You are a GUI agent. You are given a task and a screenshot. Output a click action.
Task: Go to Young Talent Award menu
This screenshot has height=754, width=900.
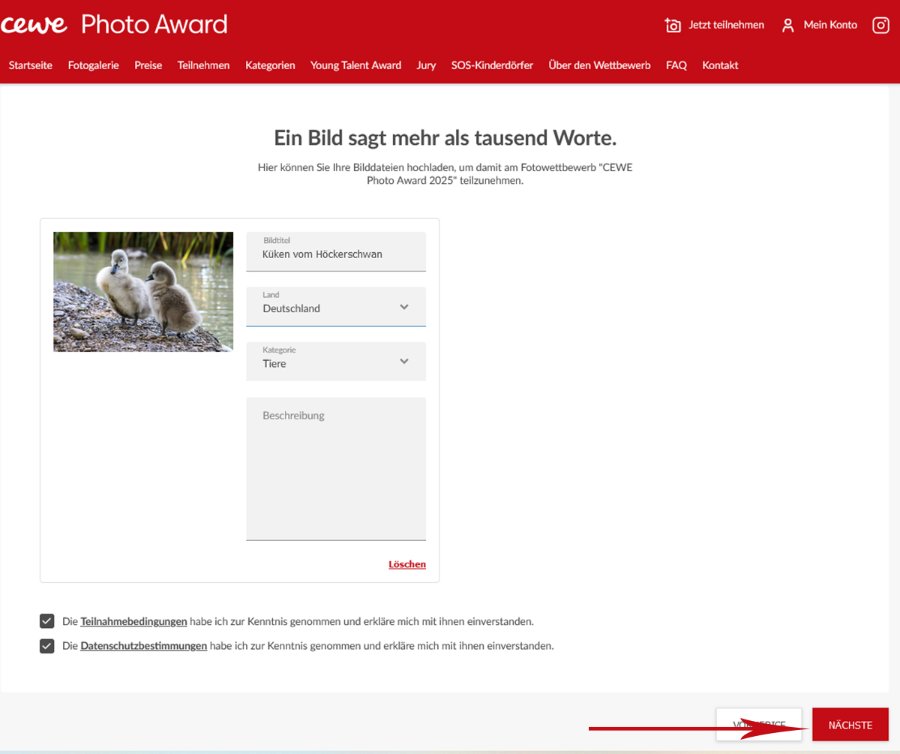(355, 65)
